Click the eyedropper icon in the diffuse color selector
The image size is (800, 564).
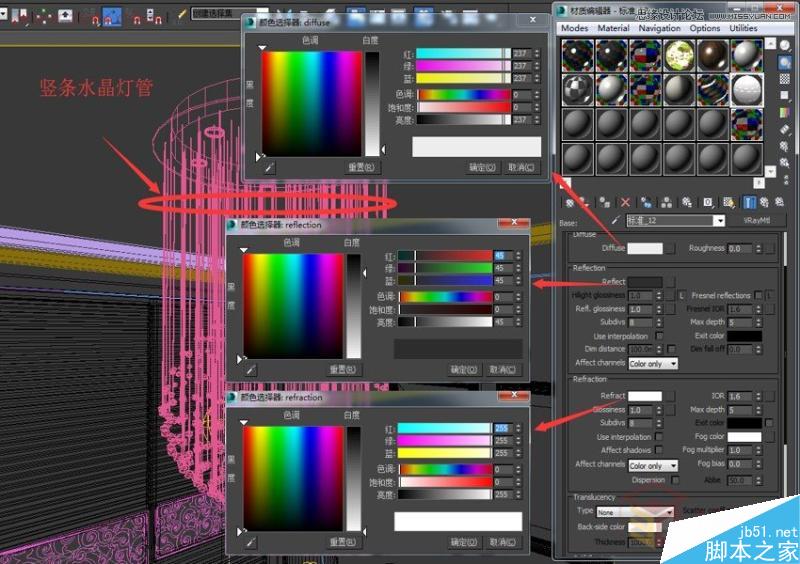point(269,167)
